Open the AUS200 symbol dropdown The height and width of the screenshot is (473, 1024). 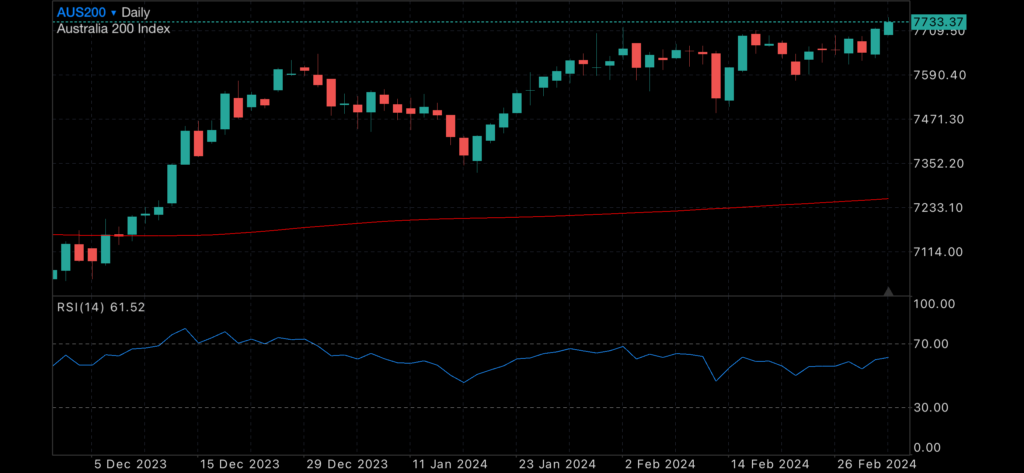coord(86,12)
